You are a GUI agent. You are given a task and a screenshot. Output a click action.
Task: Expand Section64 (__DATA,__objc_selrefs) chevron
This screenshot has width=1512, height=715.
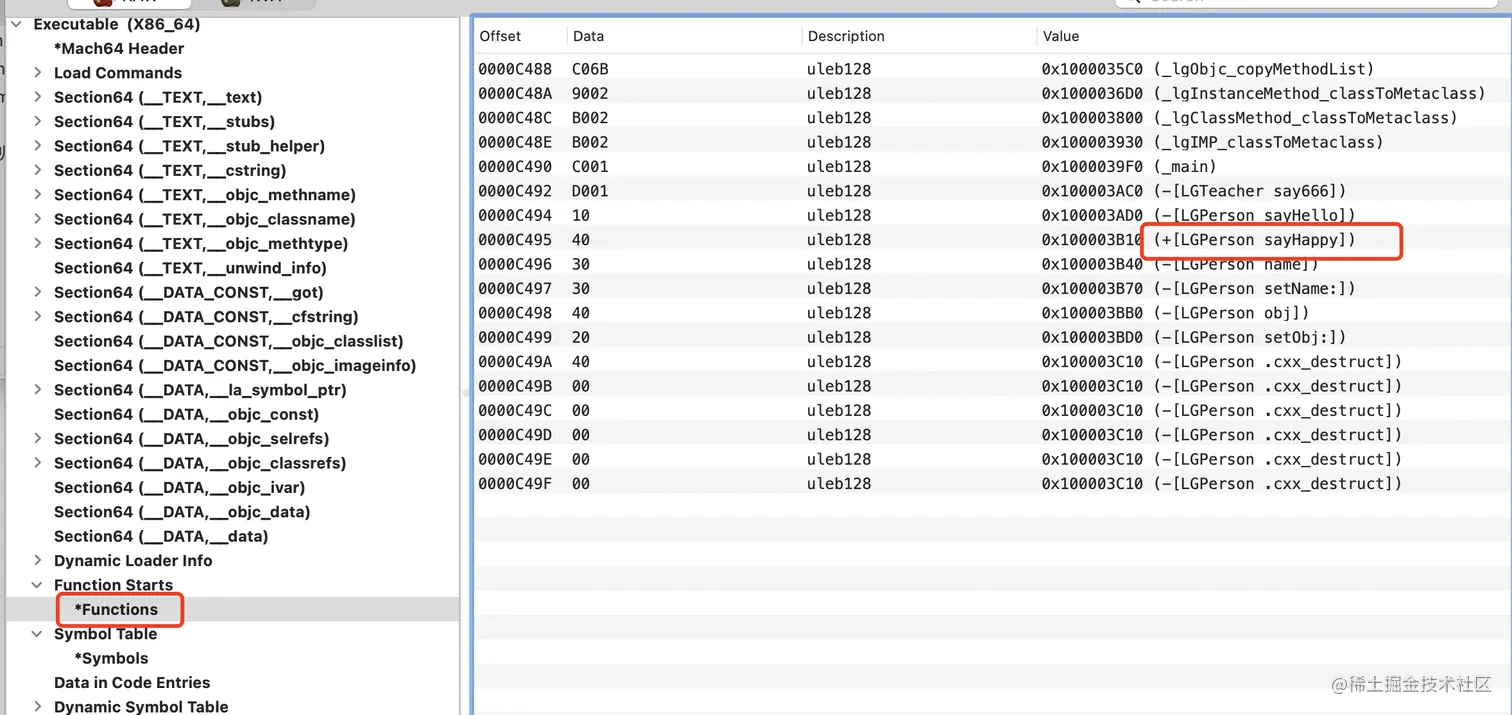click(37, 438)
